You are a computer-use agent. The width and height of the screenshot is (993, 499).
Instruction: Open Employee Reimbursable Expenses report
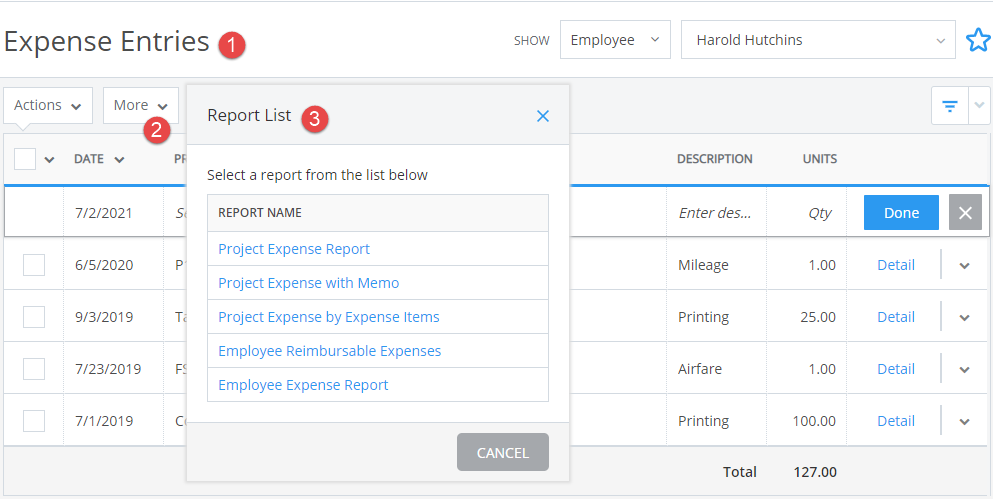click(x=329, y=351)
